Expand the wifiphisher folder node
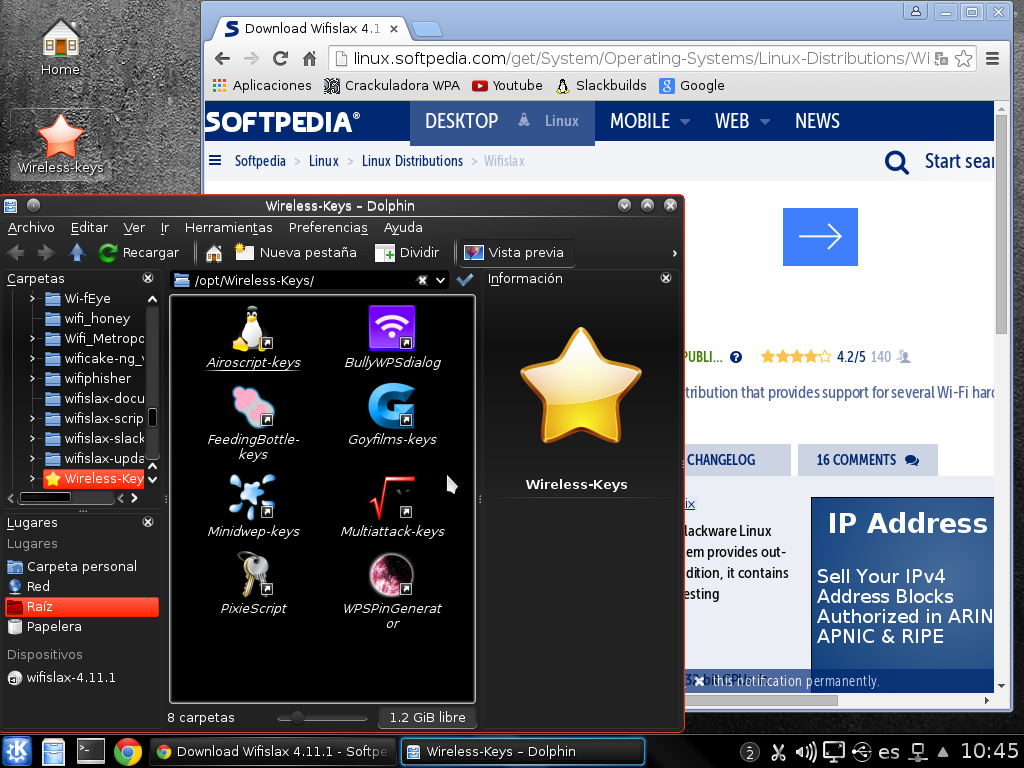 (x=32, y=378)
